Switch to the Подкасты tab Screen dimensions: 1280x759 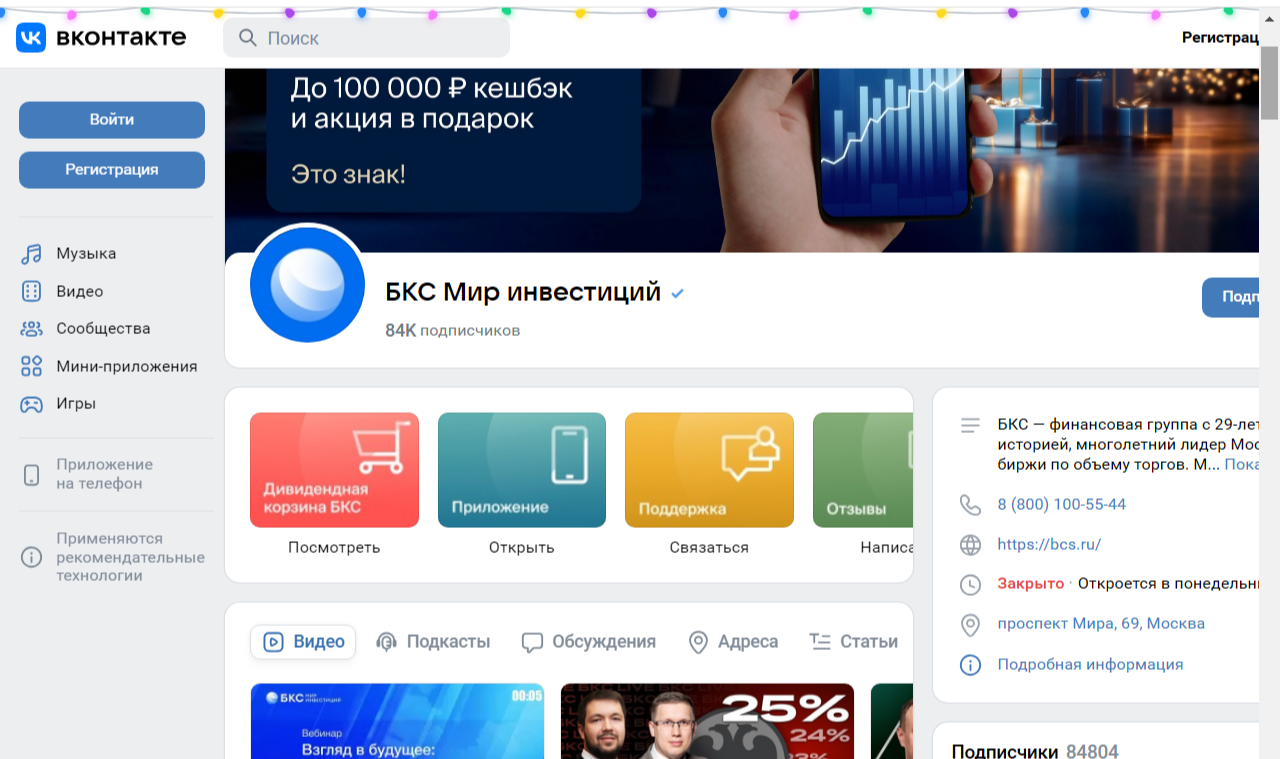pos(433,642)
